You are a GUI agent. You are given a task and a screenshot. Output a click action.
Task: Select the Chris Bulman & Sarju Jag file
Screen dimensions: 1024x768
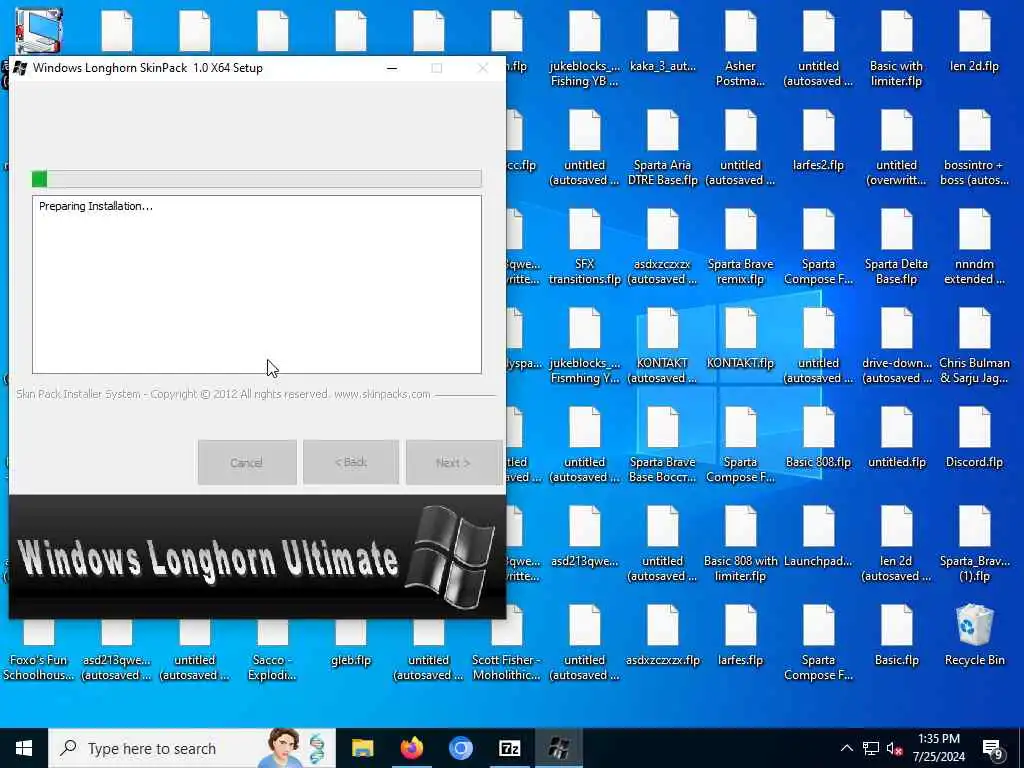click(974, 346)
